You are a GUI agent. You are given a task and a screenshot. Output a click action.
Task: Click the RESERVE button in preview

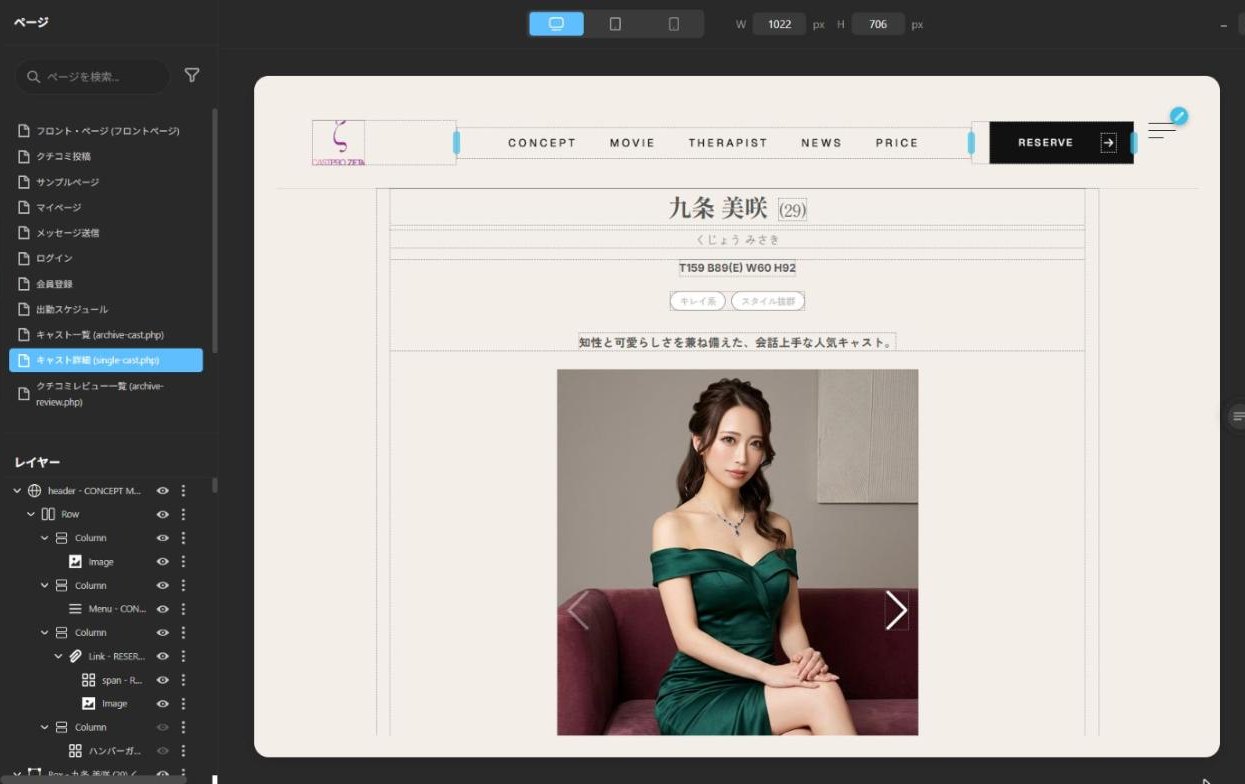(1061, 143)
